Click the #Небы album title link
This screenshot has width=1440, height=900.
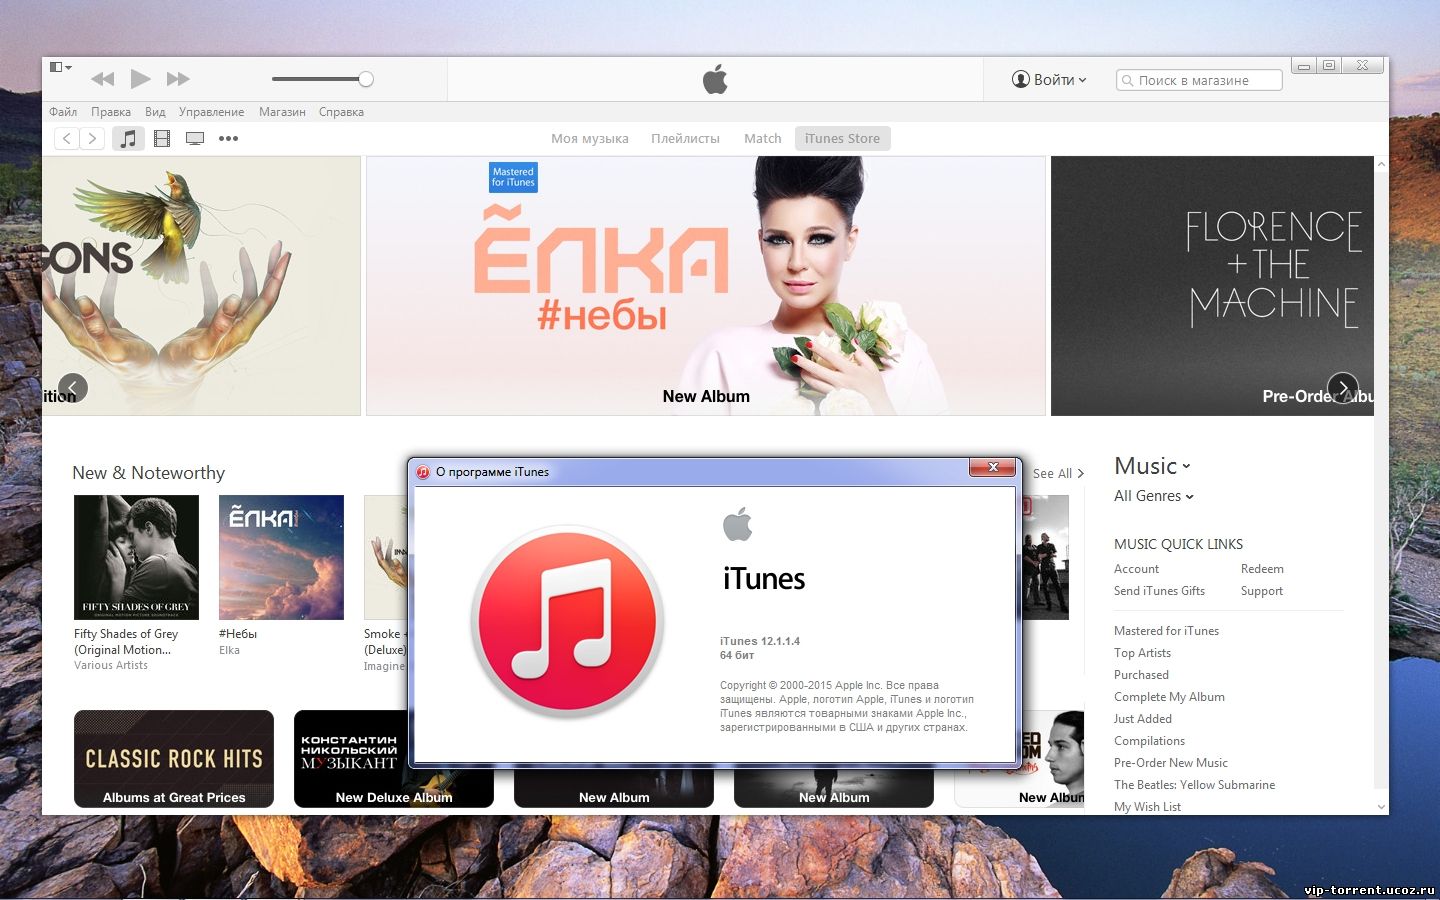238,634
